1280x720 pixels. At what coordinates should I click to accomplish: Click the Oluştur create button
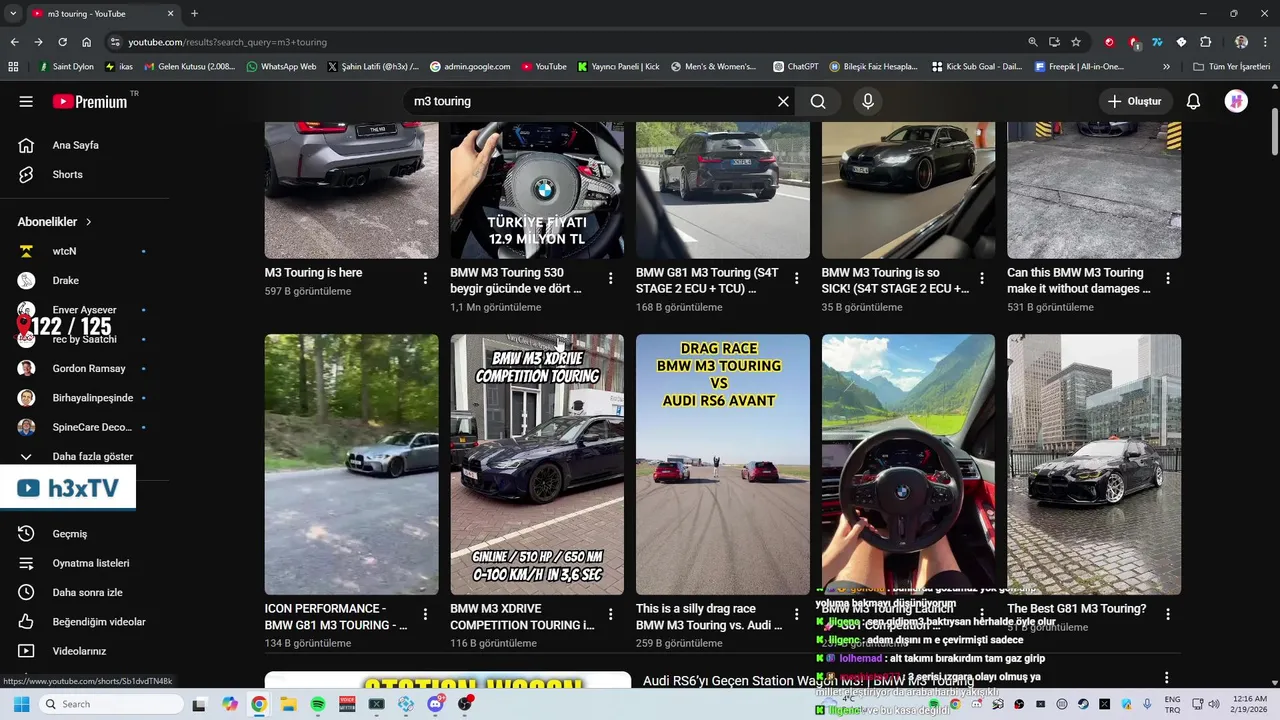click(x=1135, y=101)
